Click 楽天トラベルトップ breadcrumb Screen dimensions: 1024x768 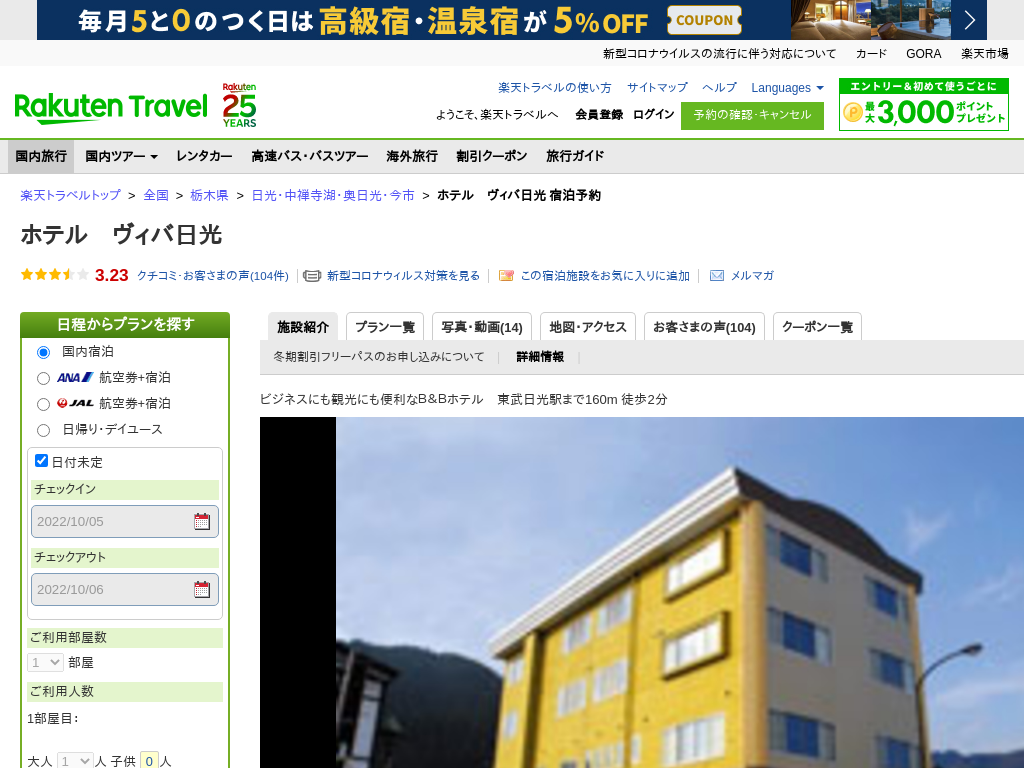coord(70,195)
